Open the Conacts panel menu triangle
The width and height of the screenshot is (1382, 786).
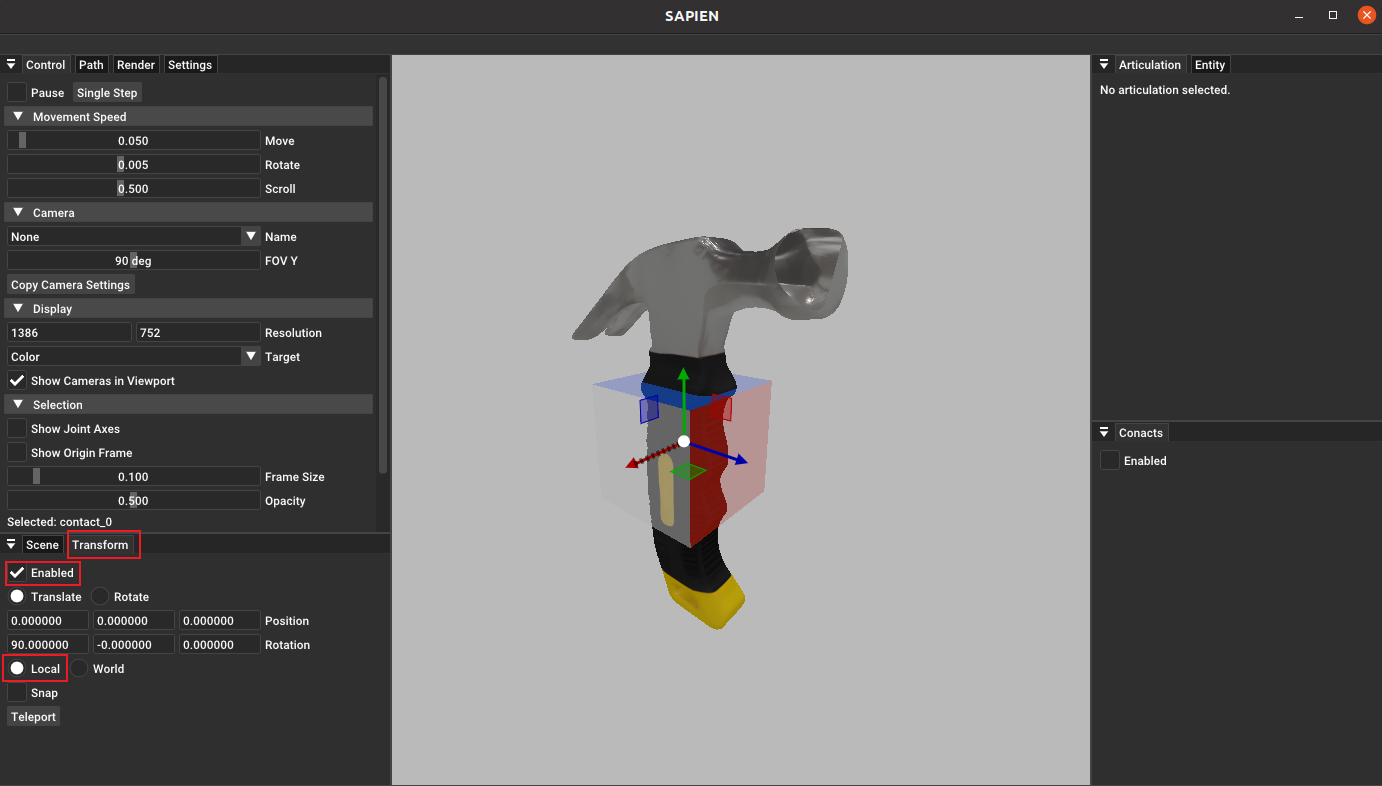pos(1104,433)
